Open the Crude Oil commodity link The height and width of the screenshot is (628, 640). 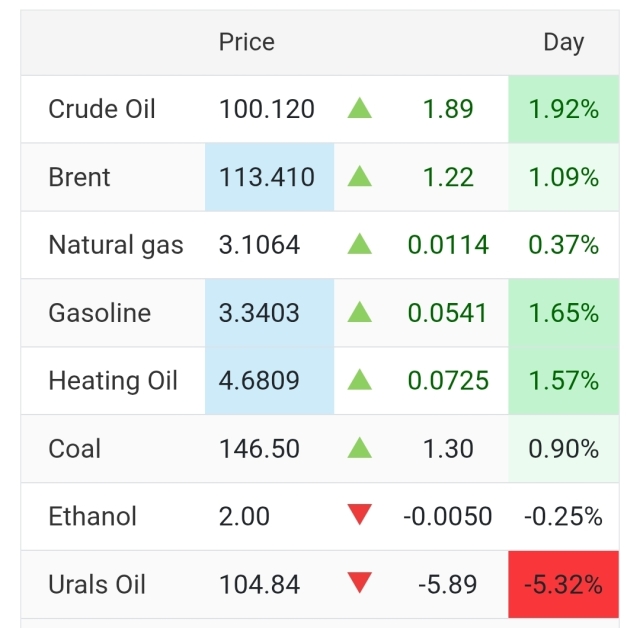[102, 109]
